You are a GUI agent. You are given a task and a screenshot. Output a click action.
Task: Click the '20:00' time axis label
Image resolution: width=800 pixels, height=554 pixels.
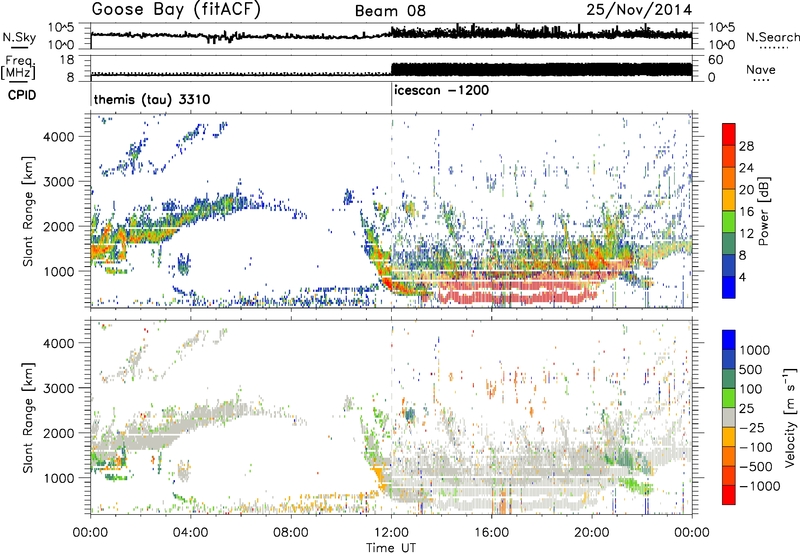coord(591,533)
